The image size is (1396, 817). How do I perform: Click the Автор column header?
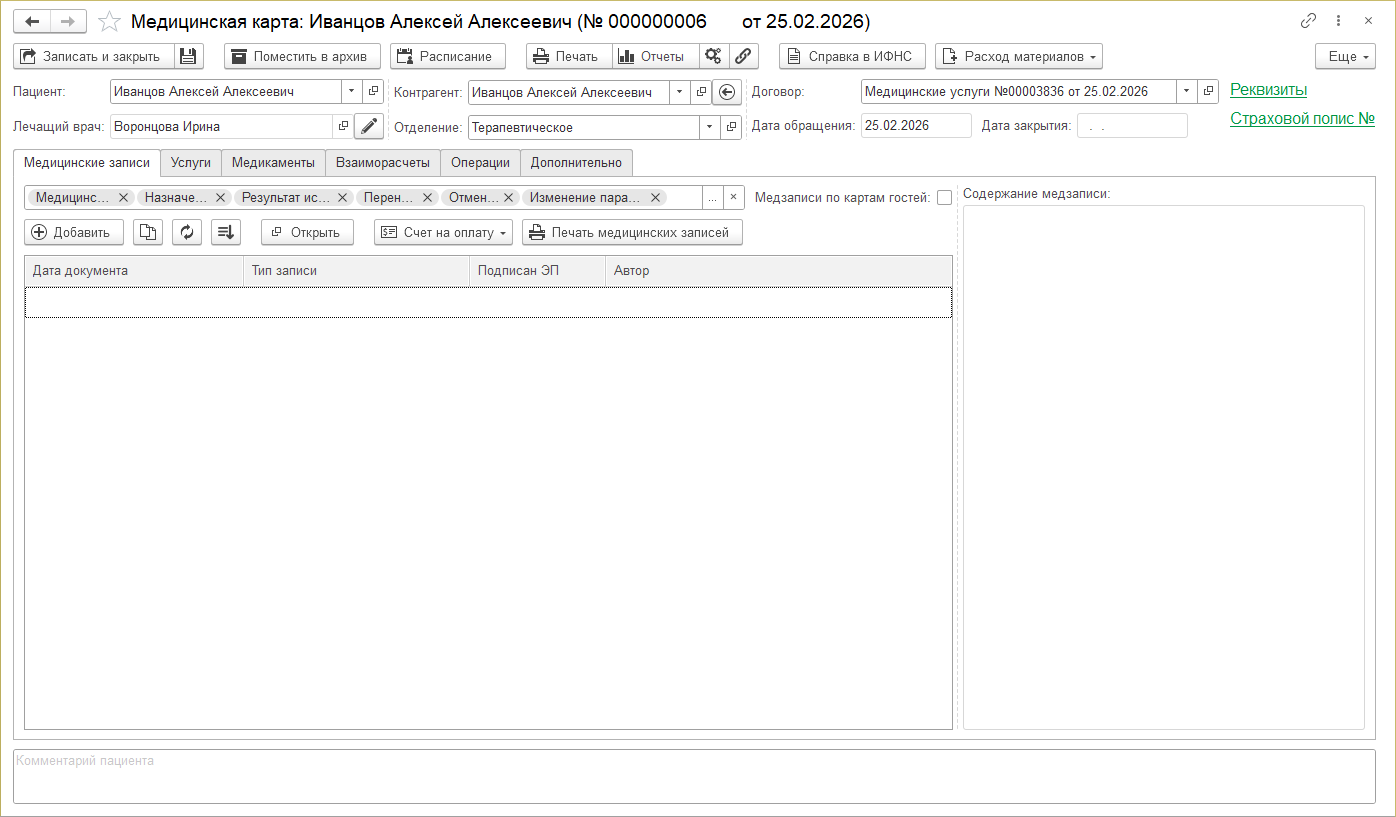(x=779, y=270)
